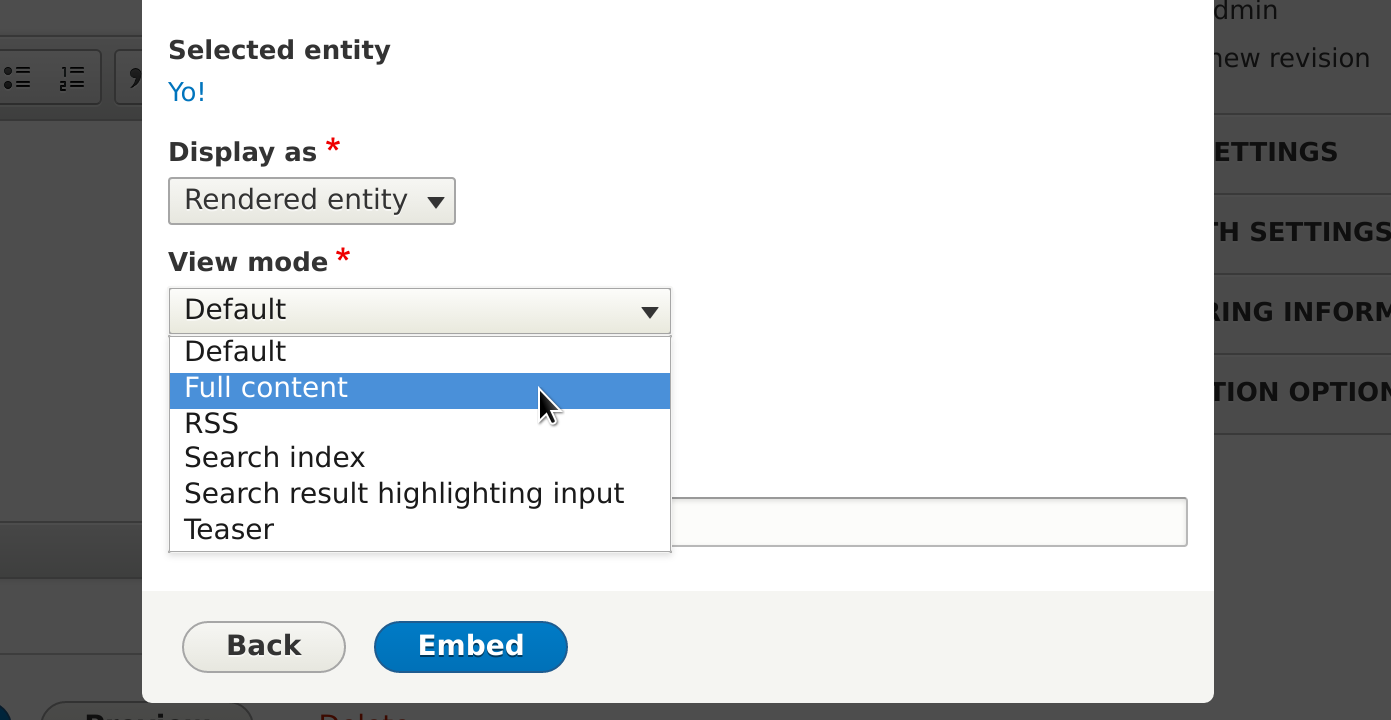Click the blue Embed button

pos(471,646)
